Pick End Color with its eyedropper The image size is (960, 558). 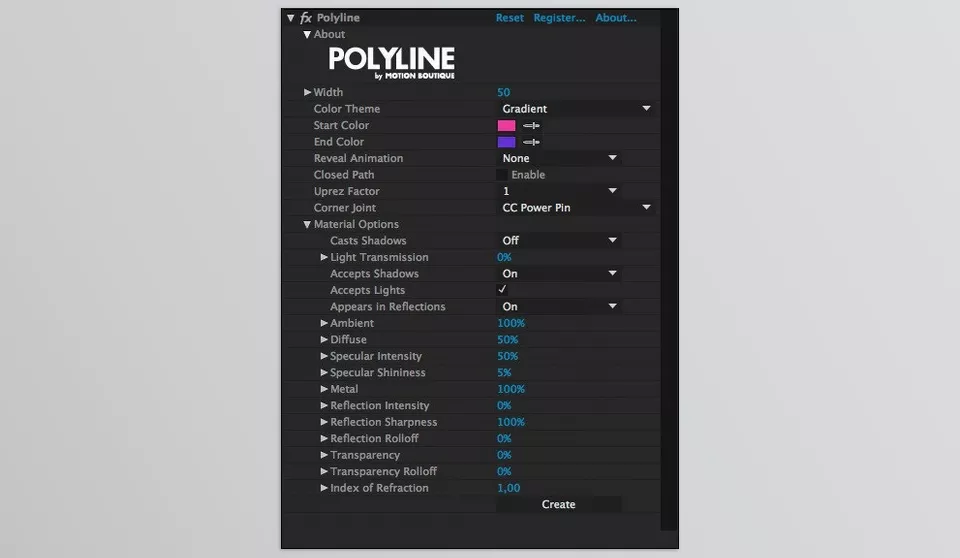pyautogui.click(x=531, y=142)
